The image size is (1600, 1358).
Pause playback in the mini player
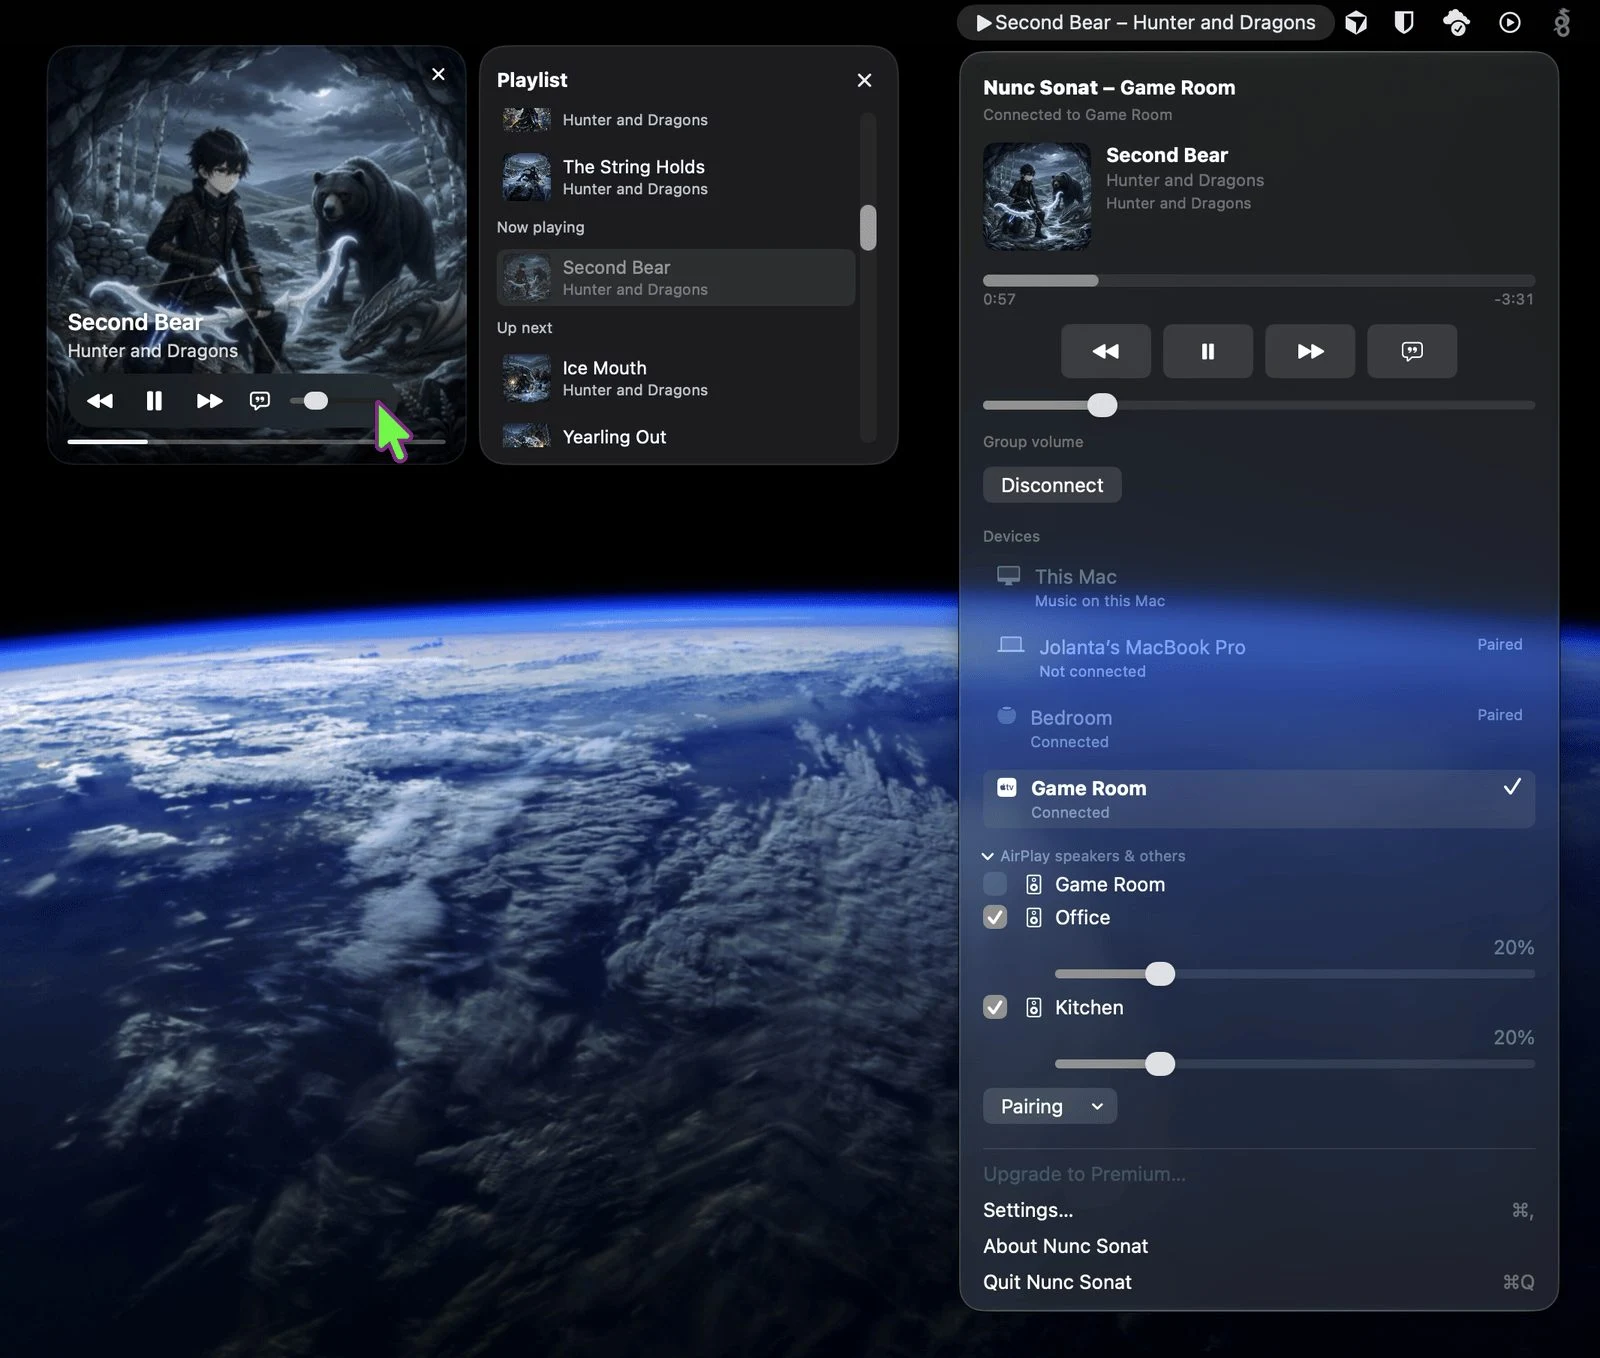tap(154, 401)
